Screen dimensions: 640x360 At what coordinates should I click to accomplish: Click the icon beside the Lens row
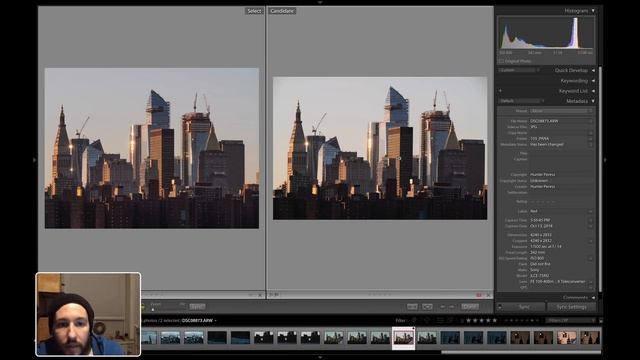pos(590,282)
